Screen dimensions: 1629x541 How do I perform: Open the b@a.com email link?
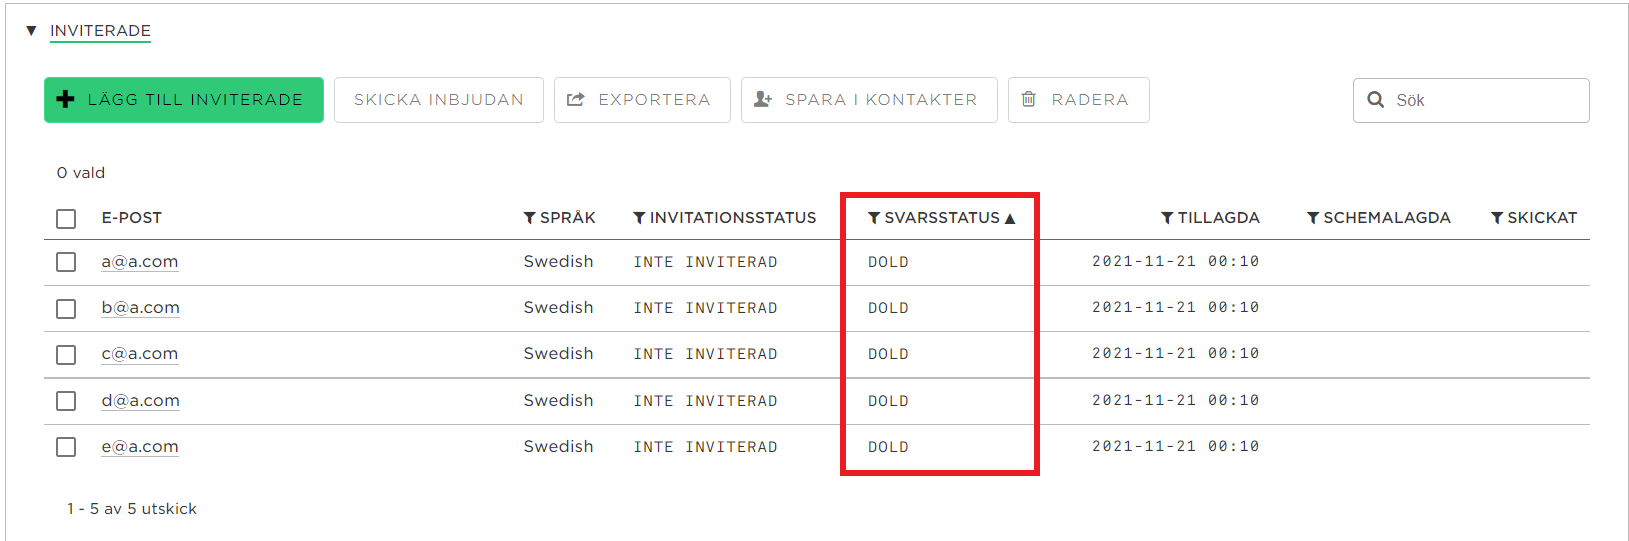coord(141,308)
